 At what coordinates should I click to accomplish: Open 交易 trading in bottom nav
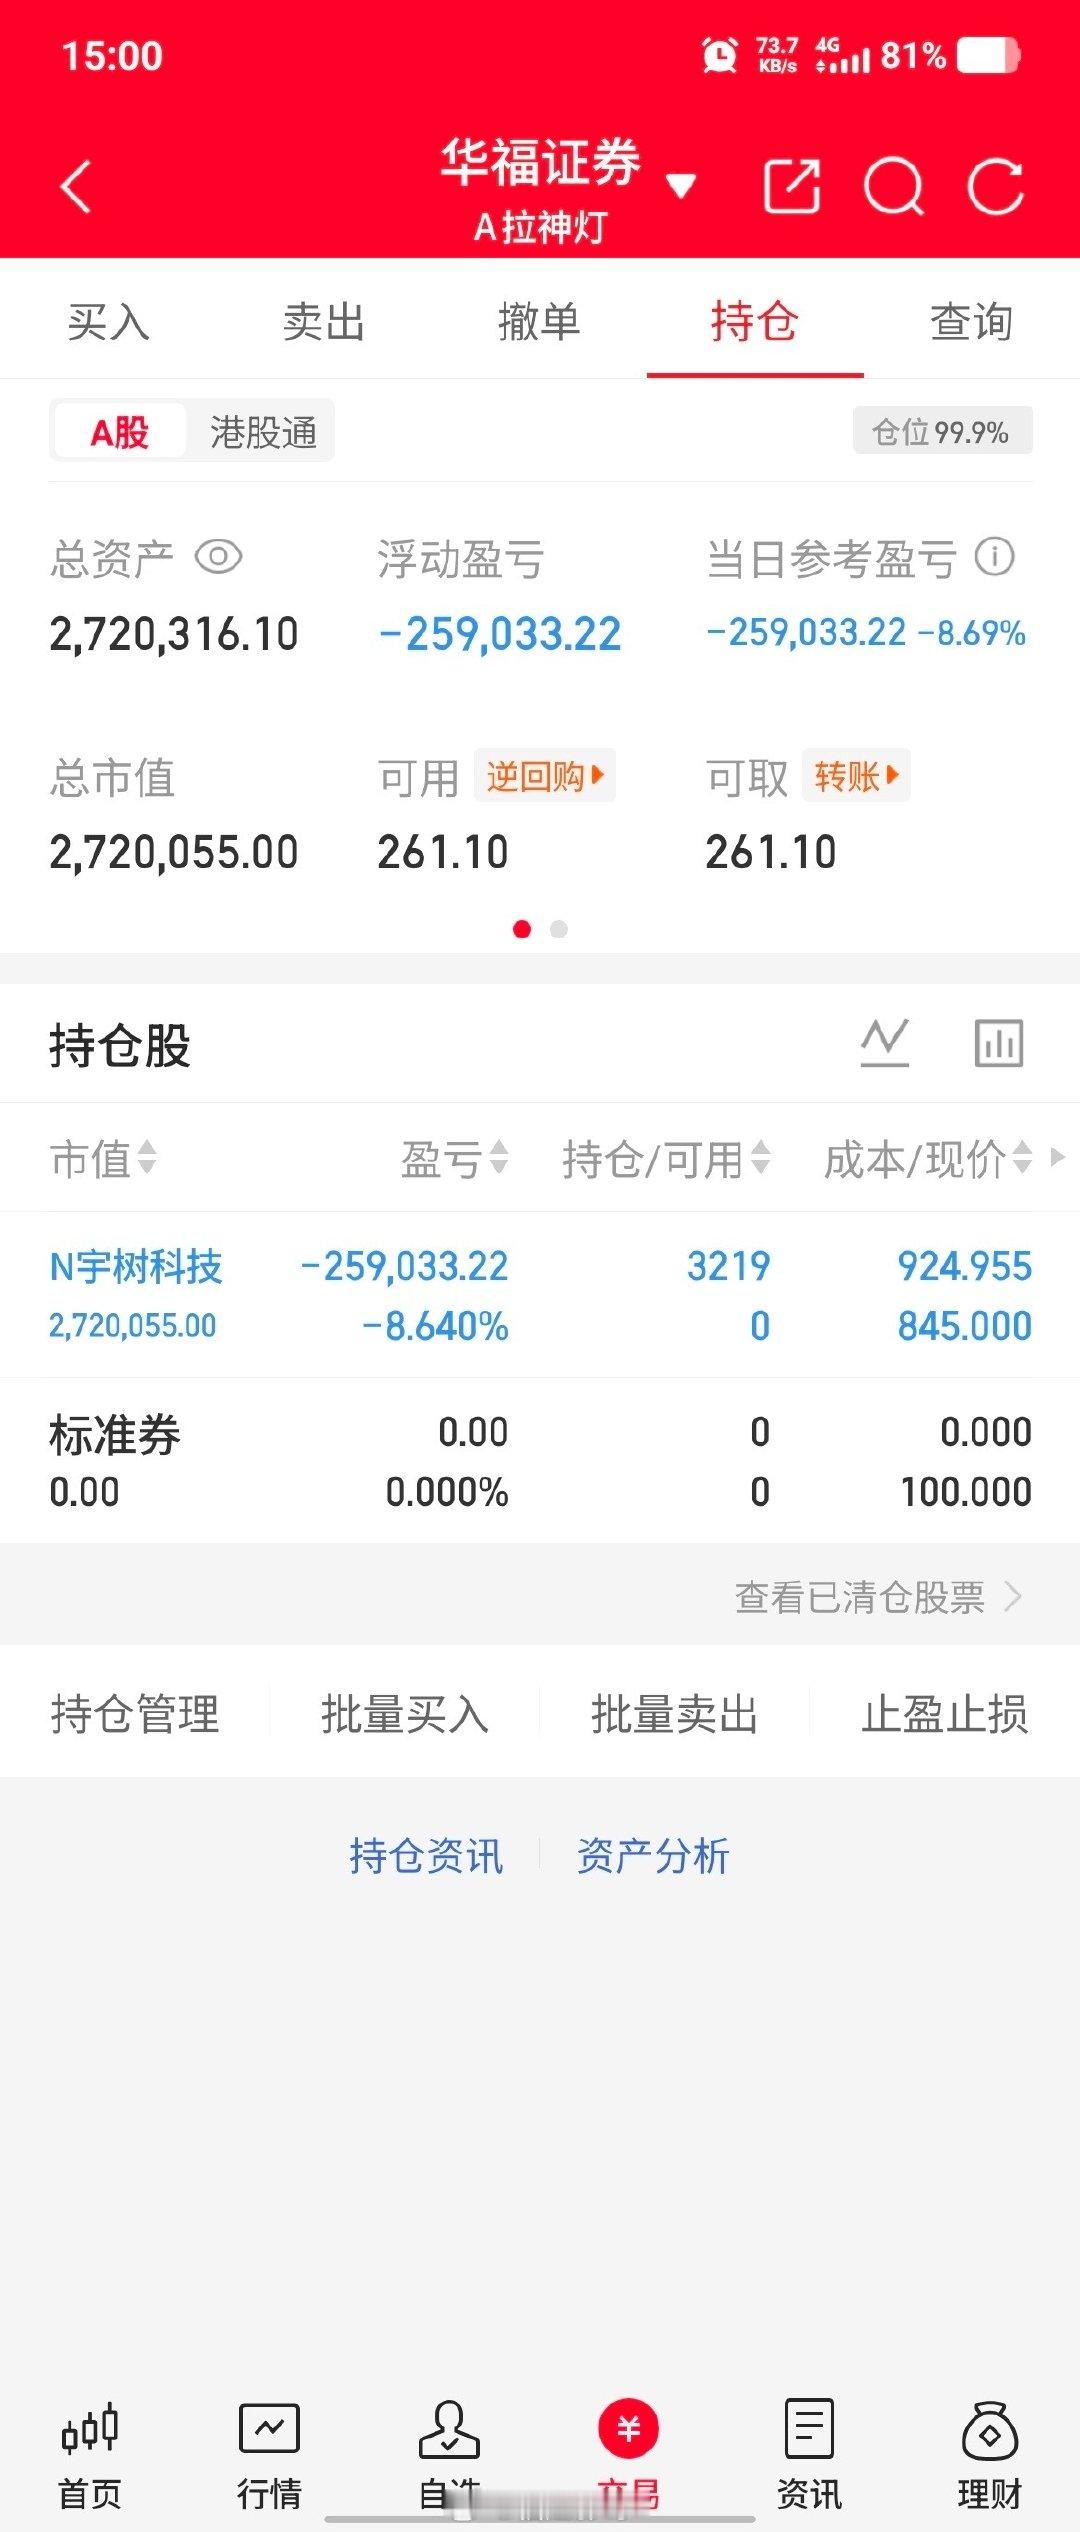click(629, 2456)
